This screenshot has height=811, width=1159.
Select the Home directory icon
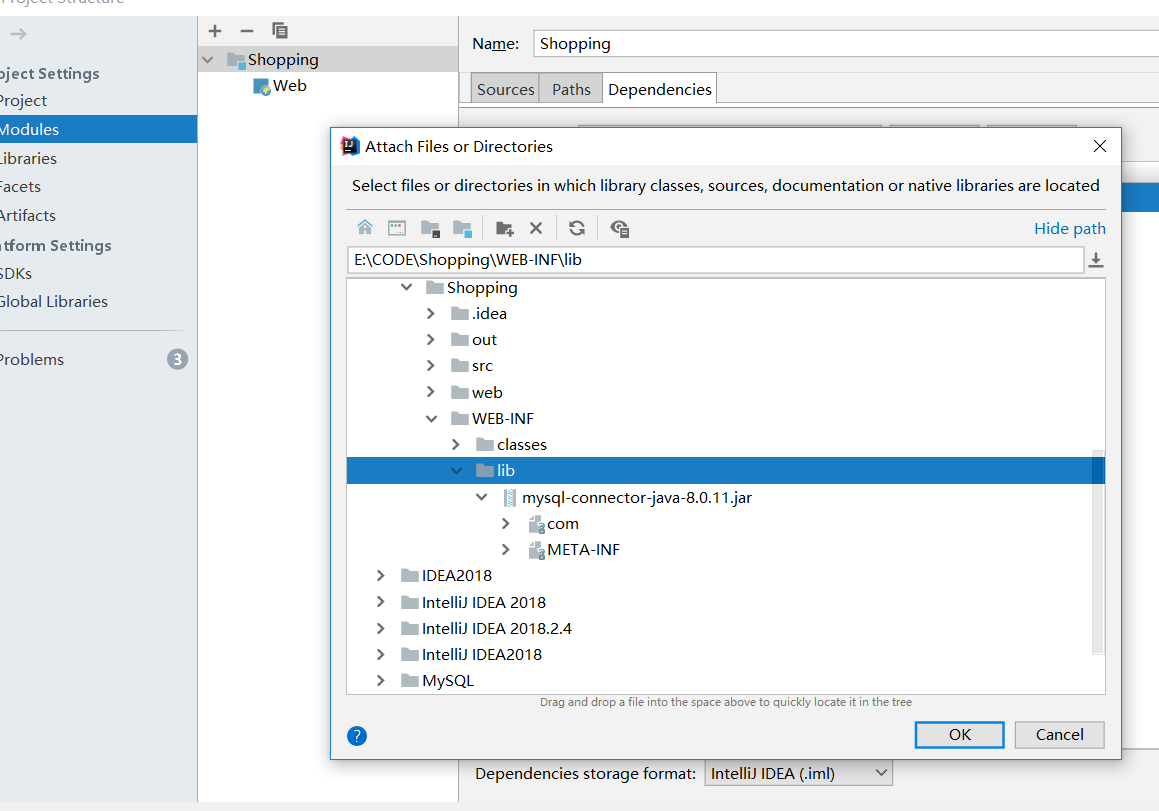(365, 228)
